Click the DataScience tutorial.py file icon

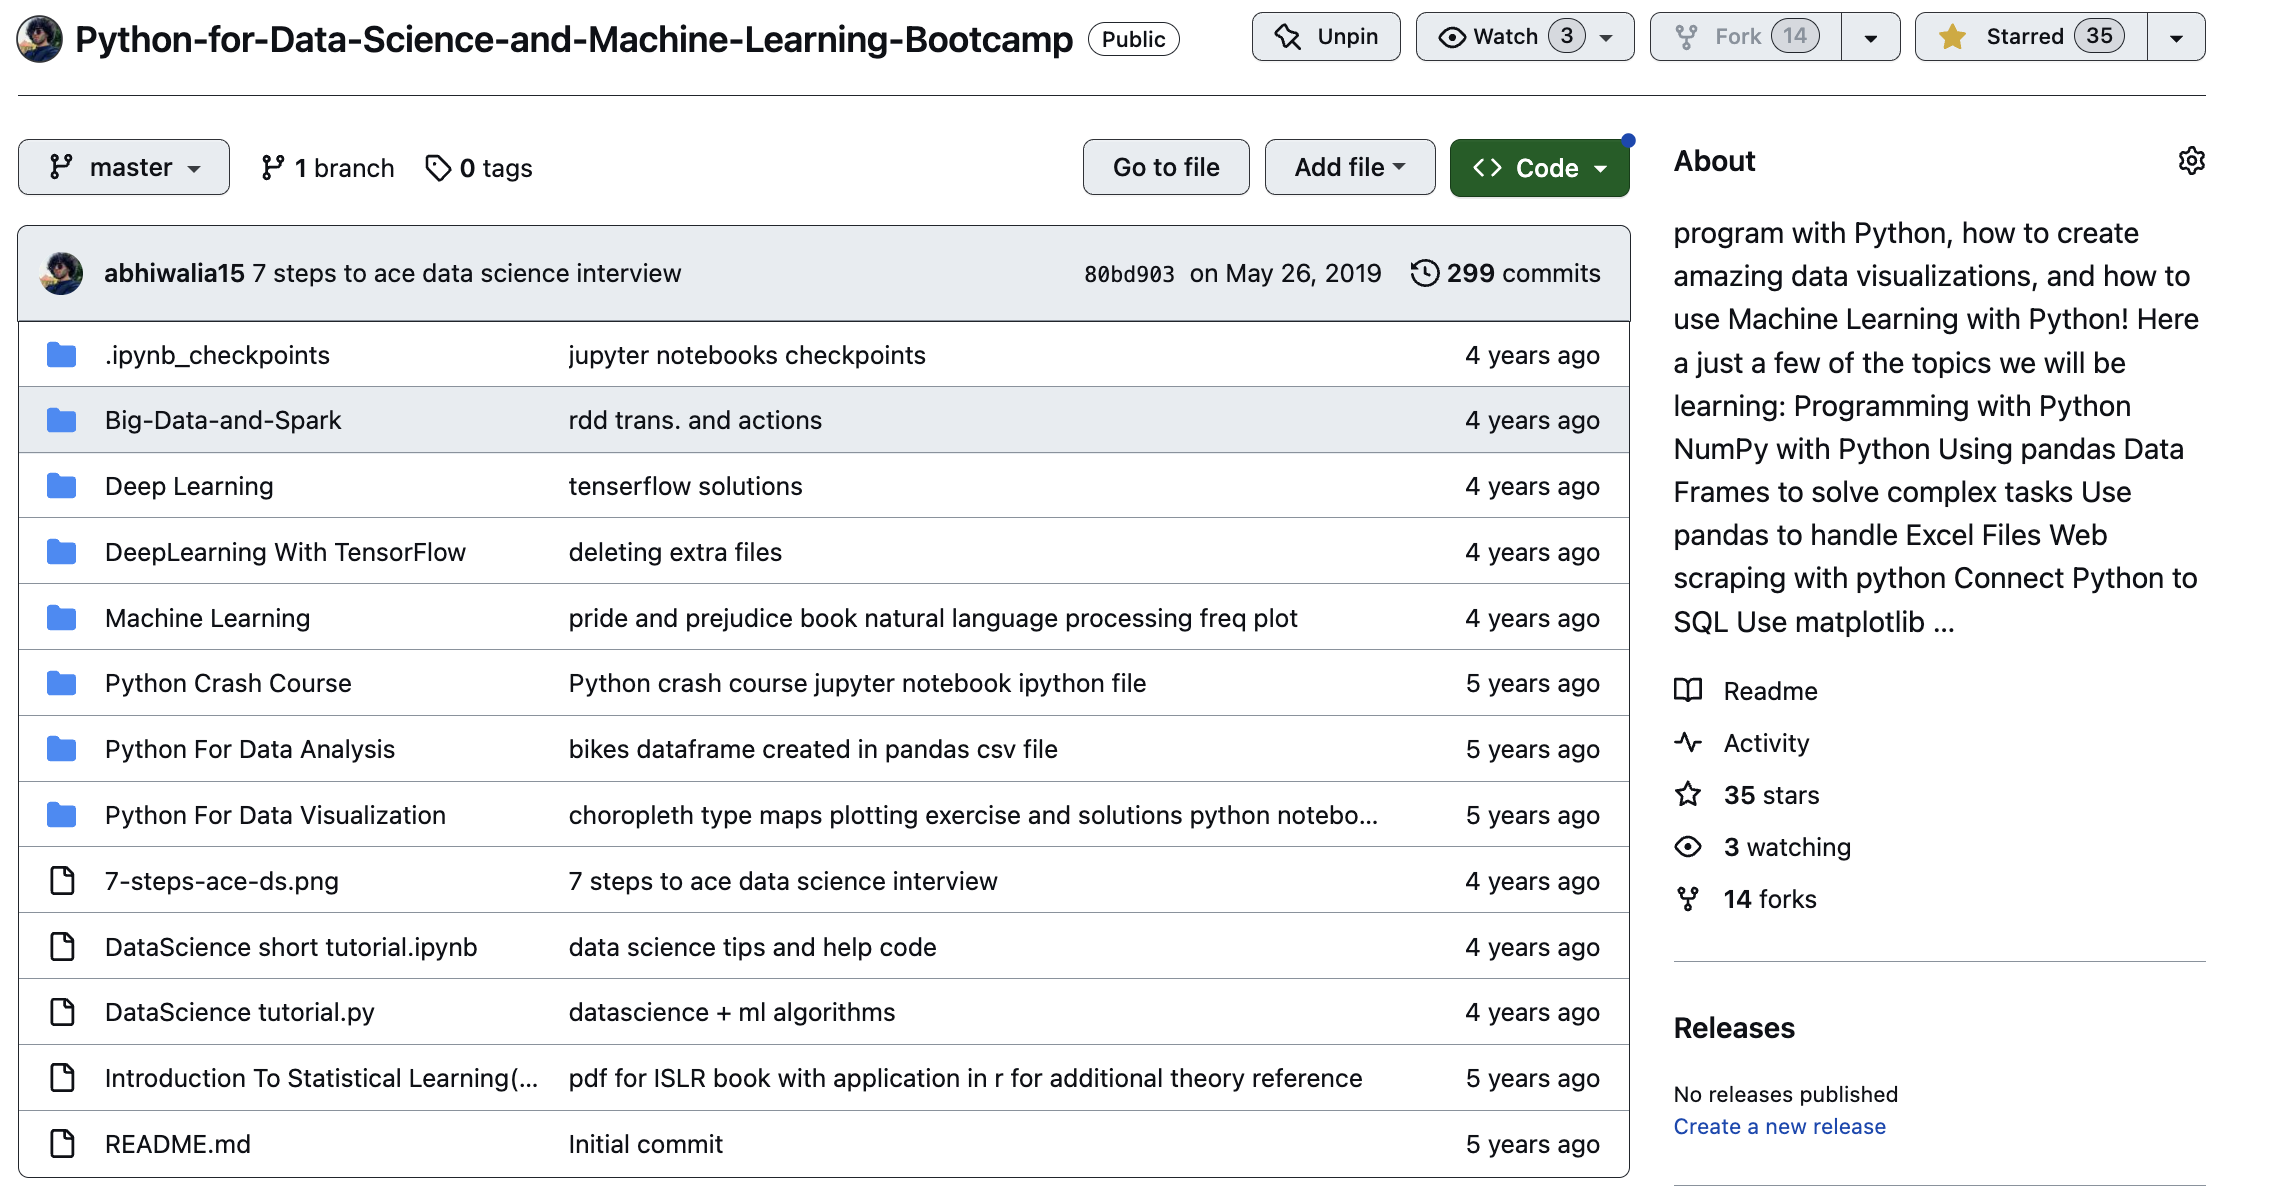(62, 1012)
